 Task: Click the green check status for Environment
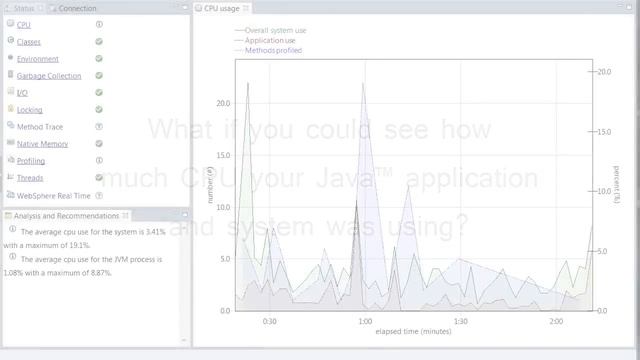click(99, 59)
